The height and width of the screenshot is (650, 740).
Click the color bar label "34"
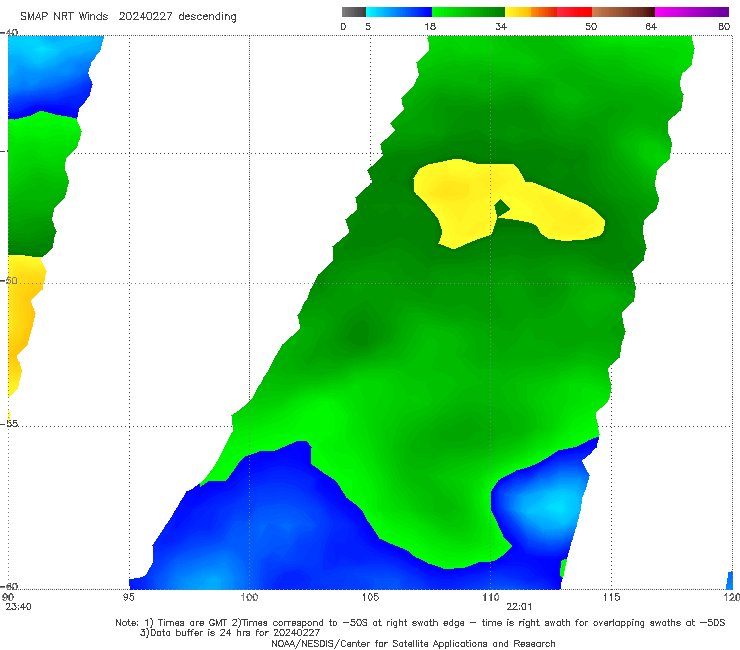501,26
